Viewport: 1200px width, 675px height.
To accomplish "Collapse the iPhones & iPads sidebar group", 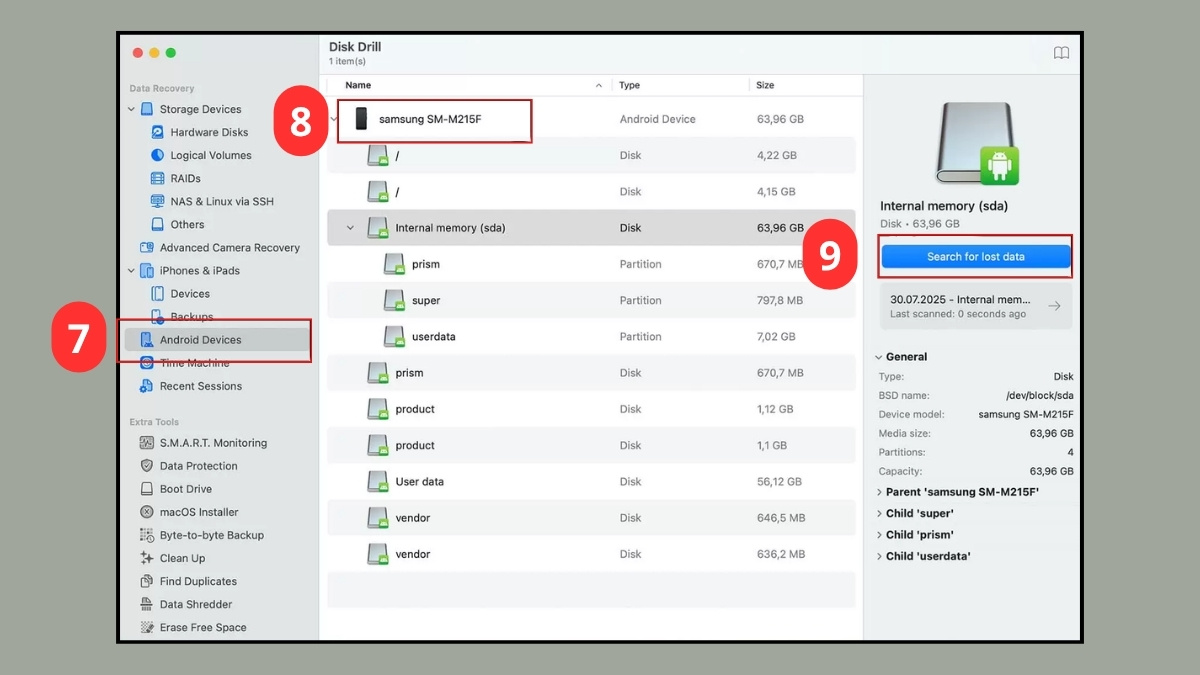I will point(131,270).
